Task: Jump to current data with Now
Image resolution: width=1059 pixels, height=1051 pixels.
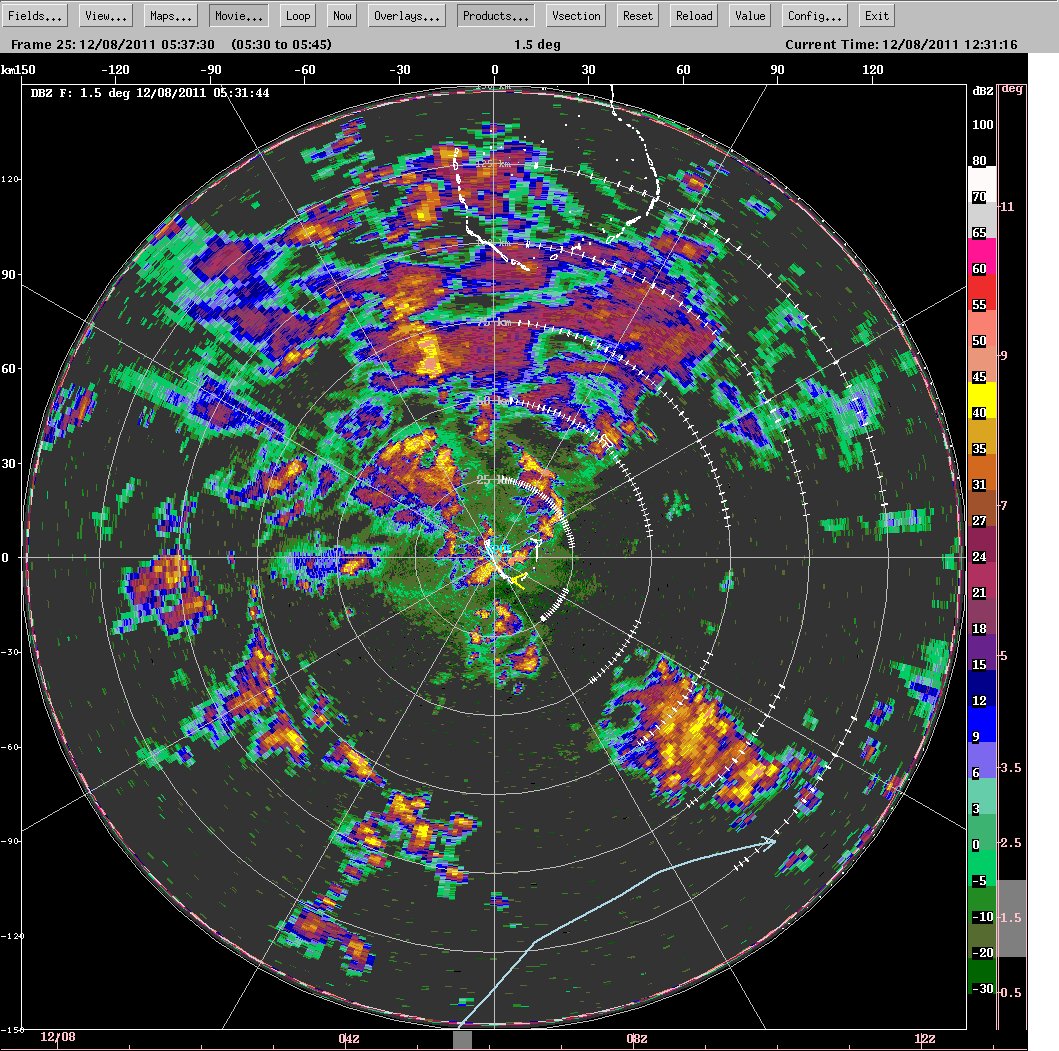Action: pos(341,15)
